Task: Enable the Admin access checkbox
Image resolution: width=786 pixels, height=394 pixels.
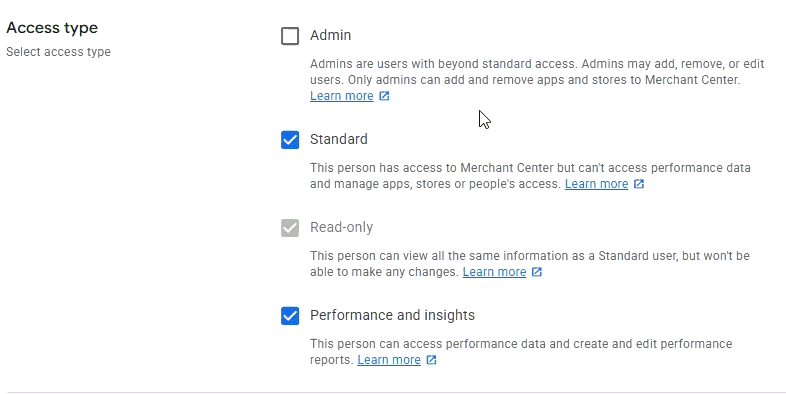Action: (x=290, y=36)
